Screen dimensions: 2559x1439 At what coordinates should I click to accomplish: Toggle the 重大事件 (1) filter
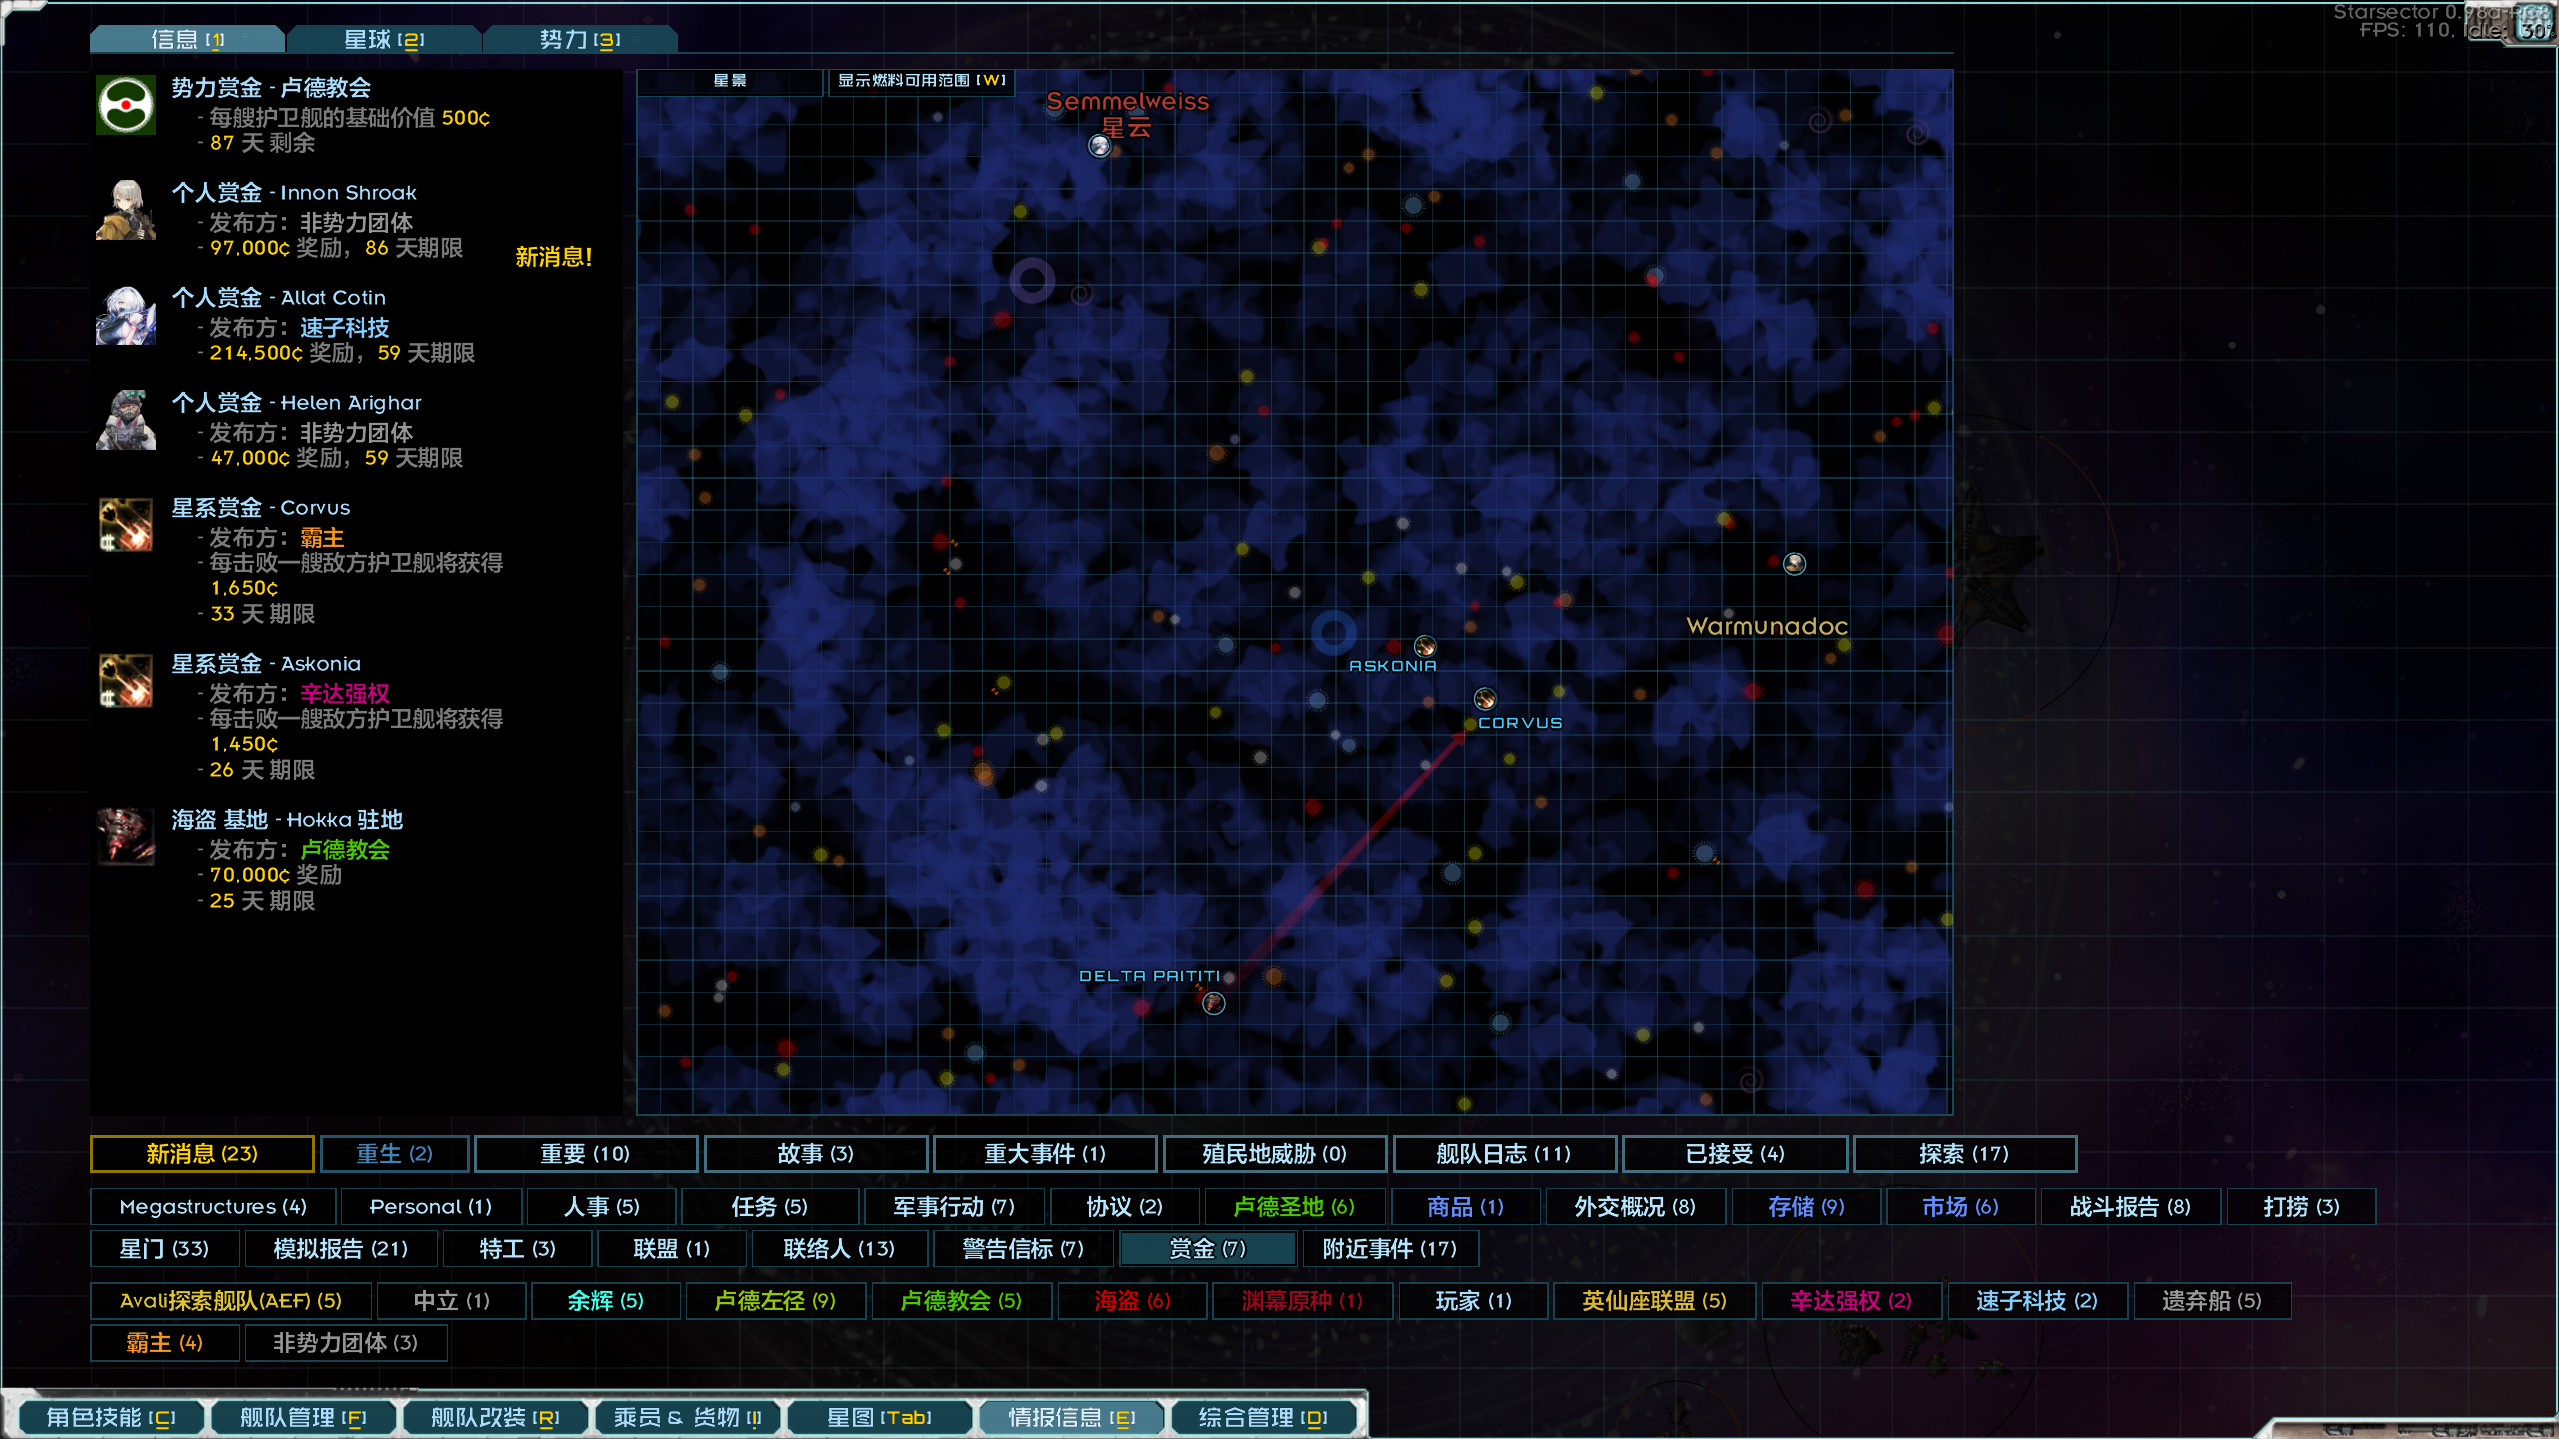point(1044,1154)
